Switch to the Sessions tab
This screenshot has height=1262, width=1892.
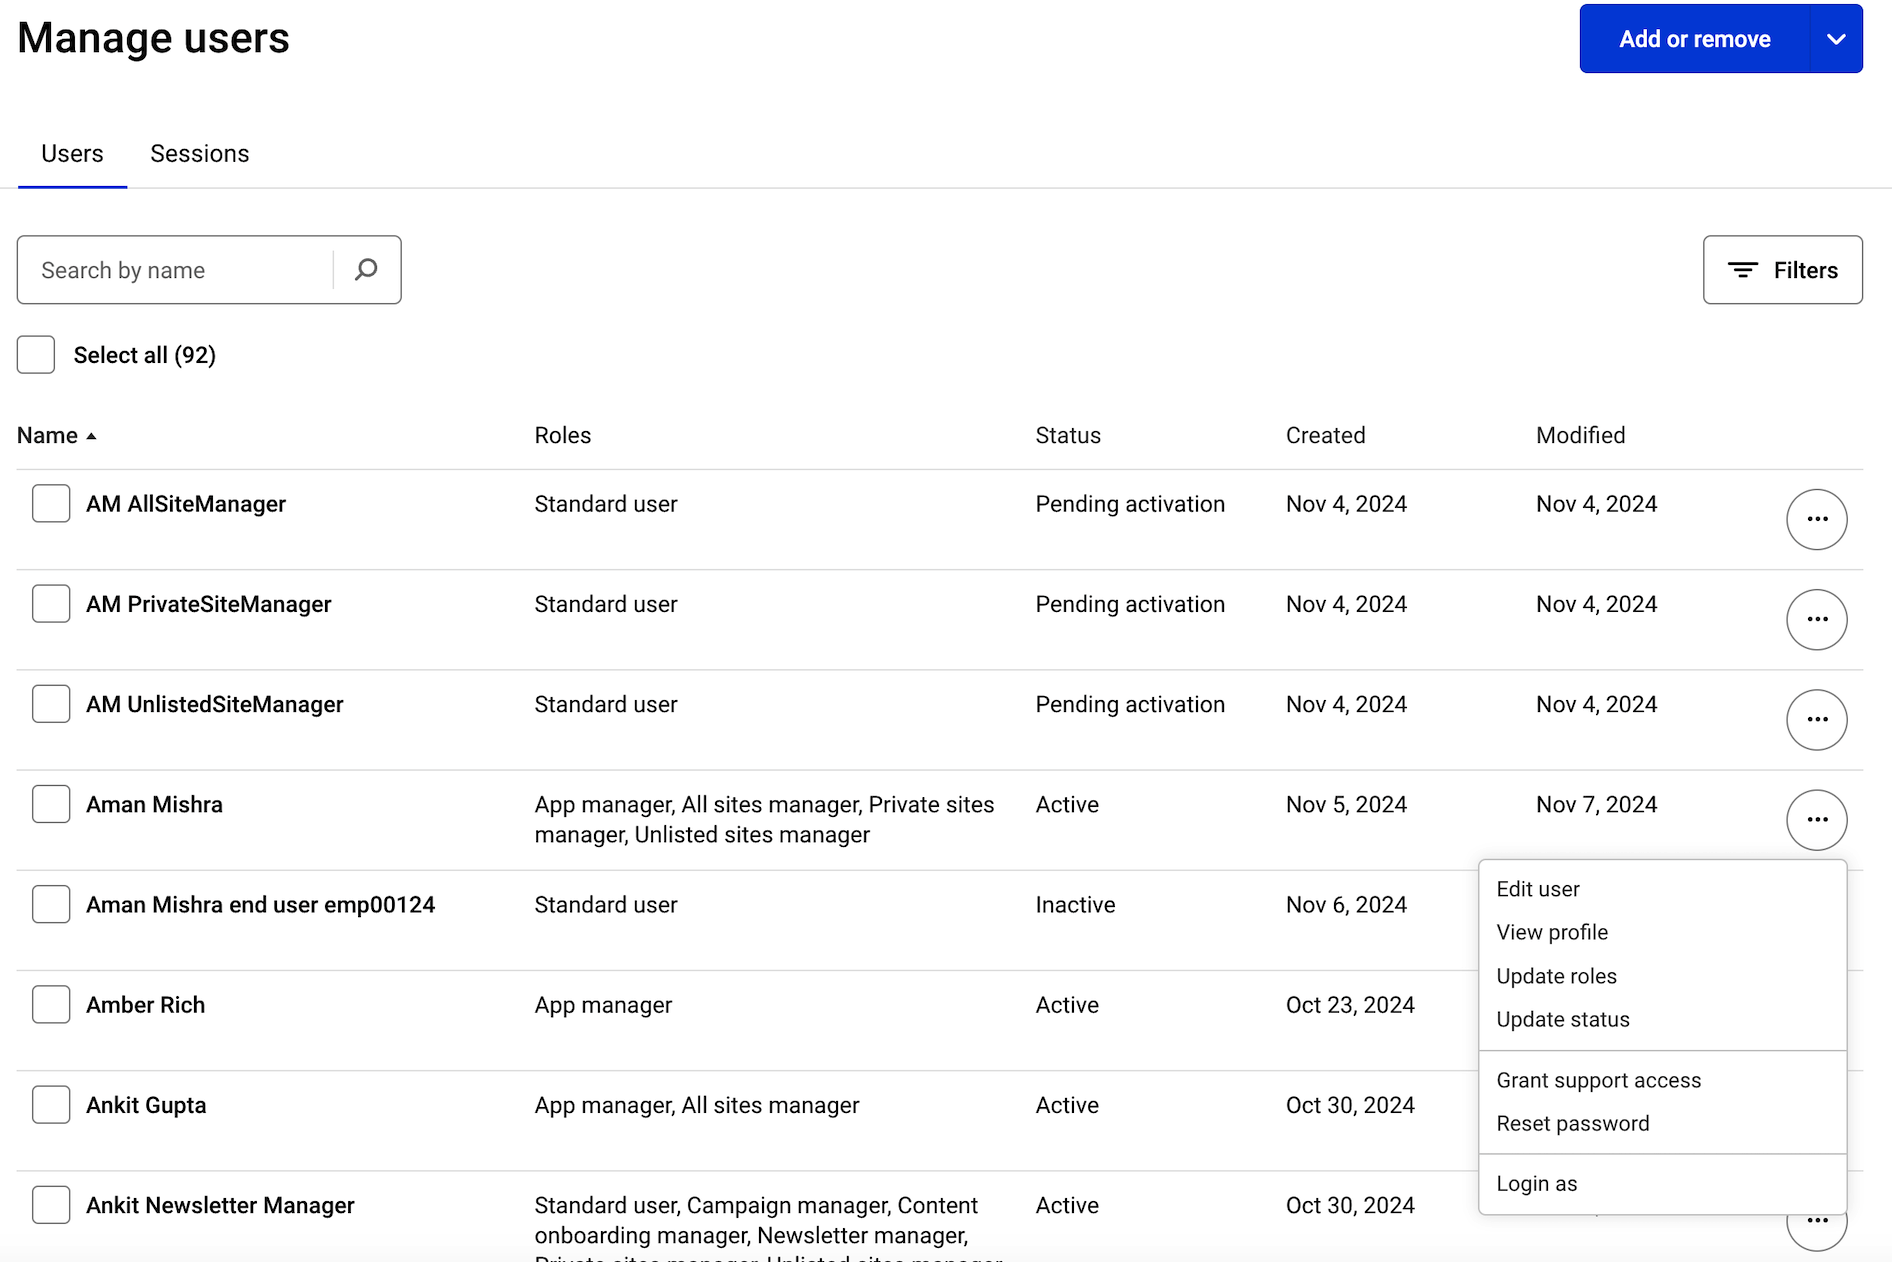[x=199, y=153]
